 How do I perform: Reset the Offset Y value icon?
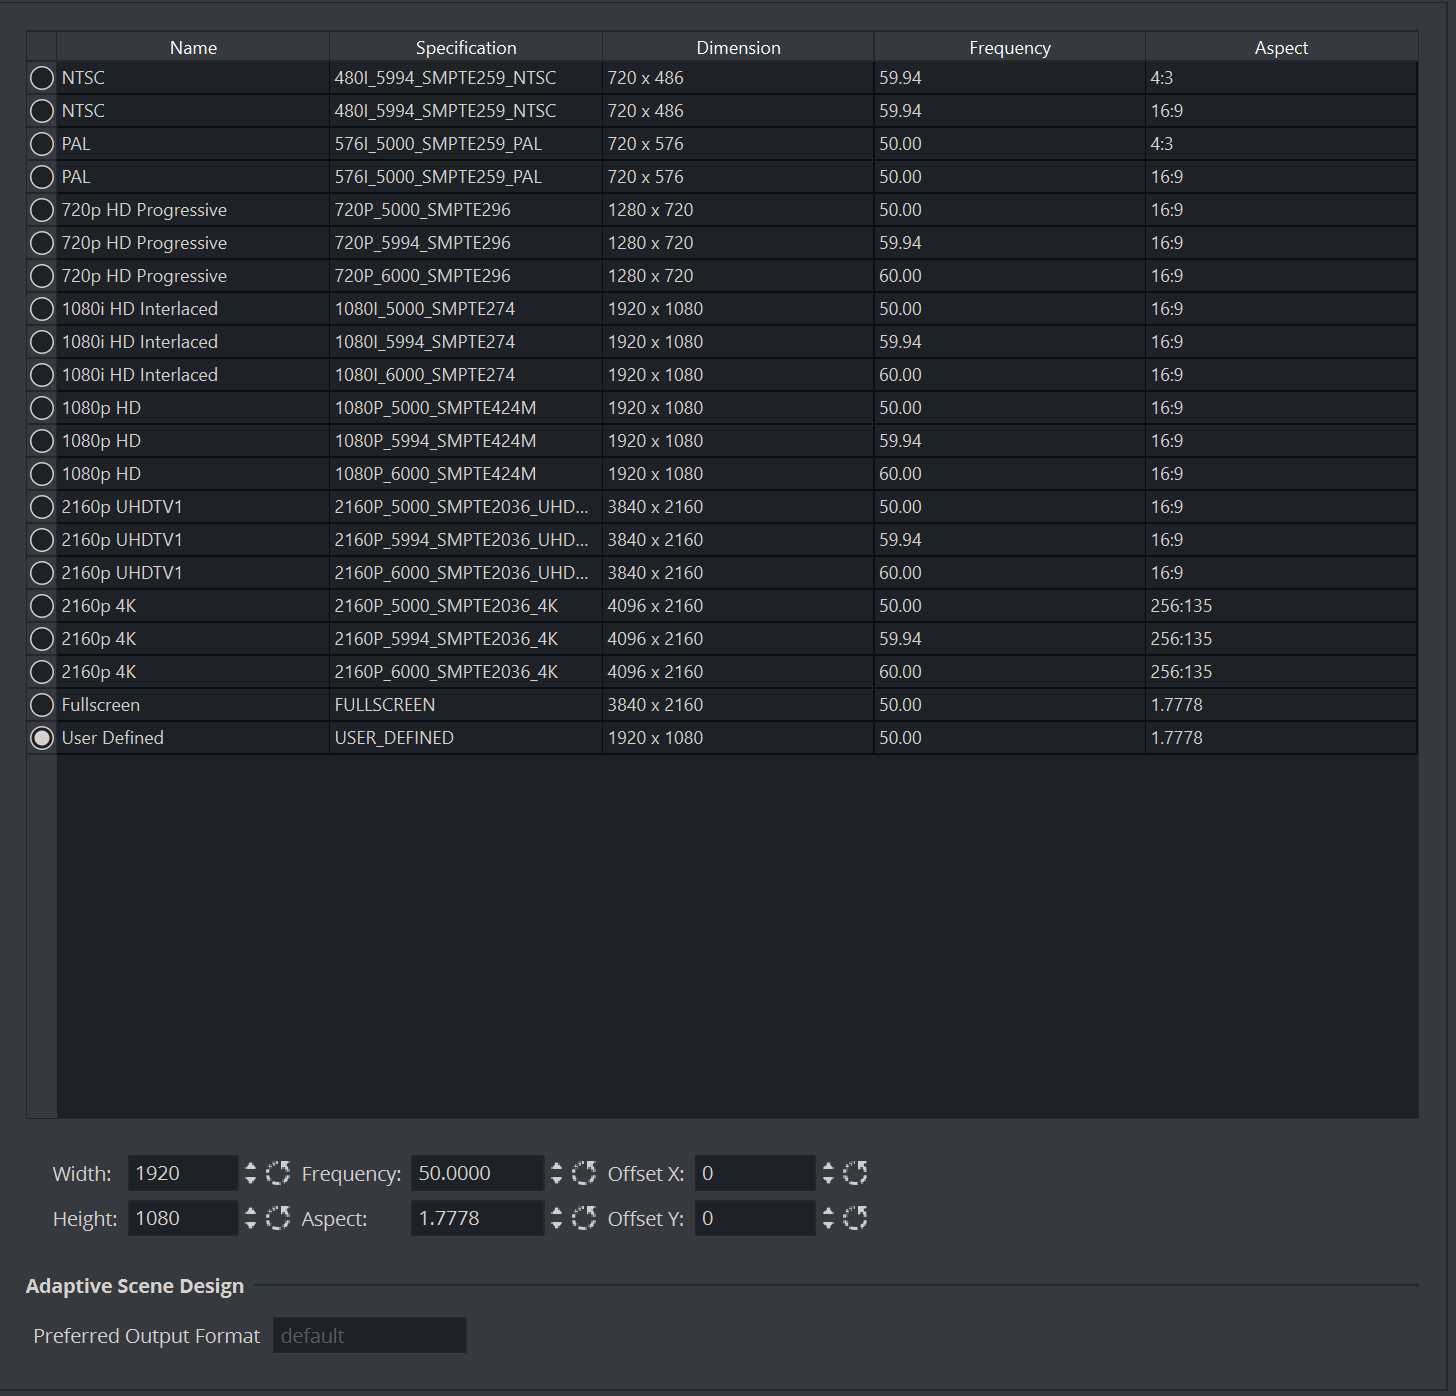[855, 1218]
